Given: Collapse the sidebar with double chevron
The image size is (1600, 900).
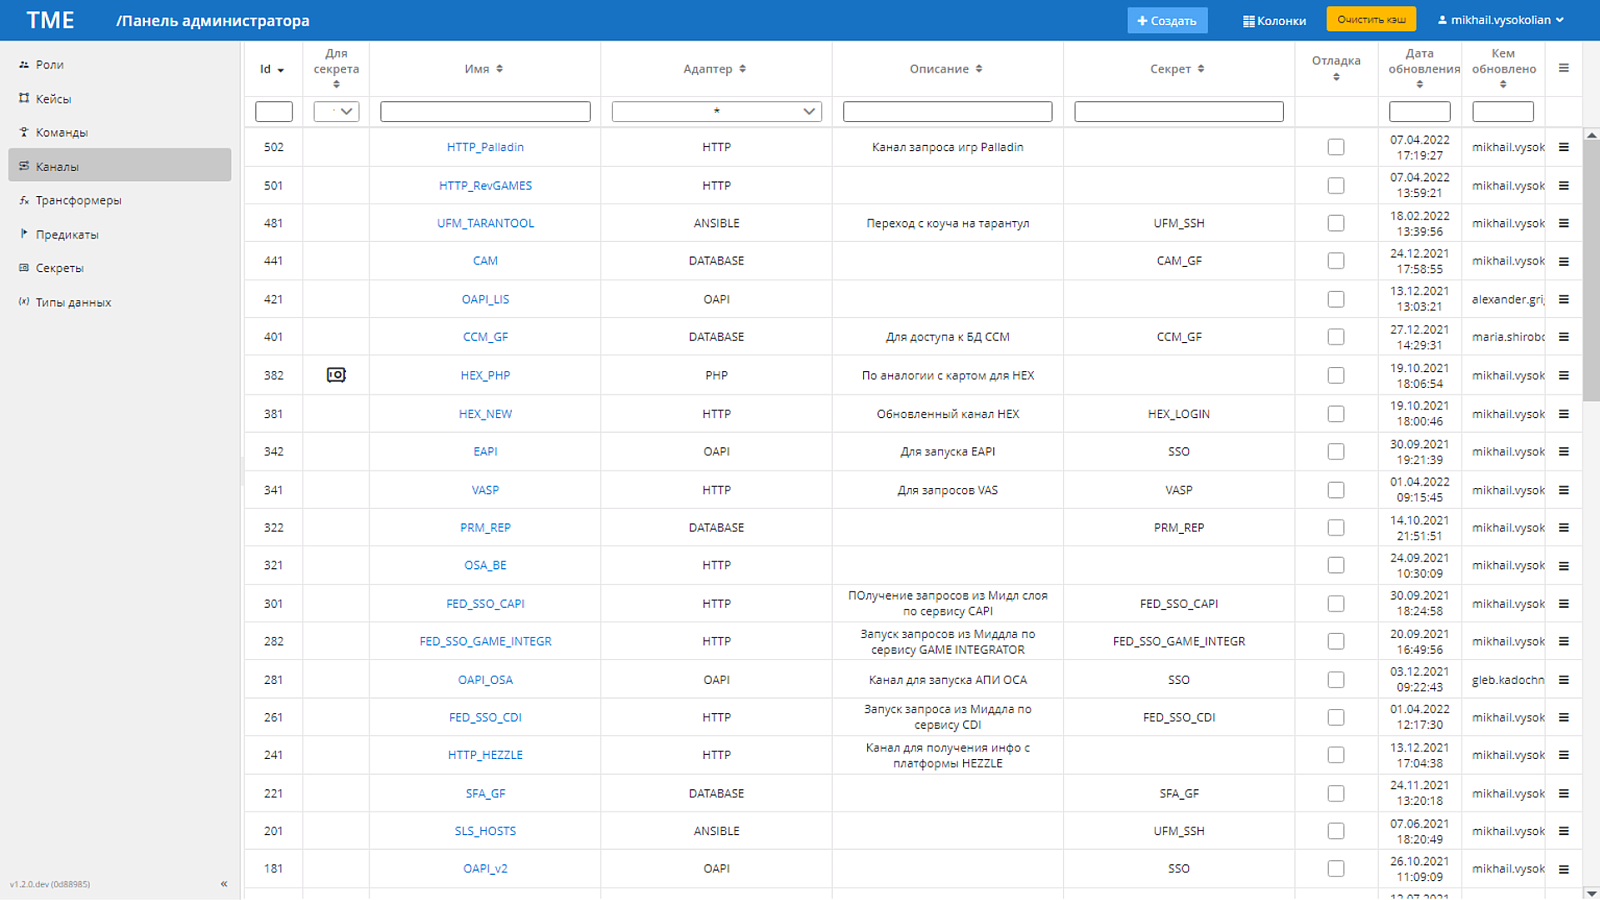Looking at the screenshot, I should coord(224,884).
